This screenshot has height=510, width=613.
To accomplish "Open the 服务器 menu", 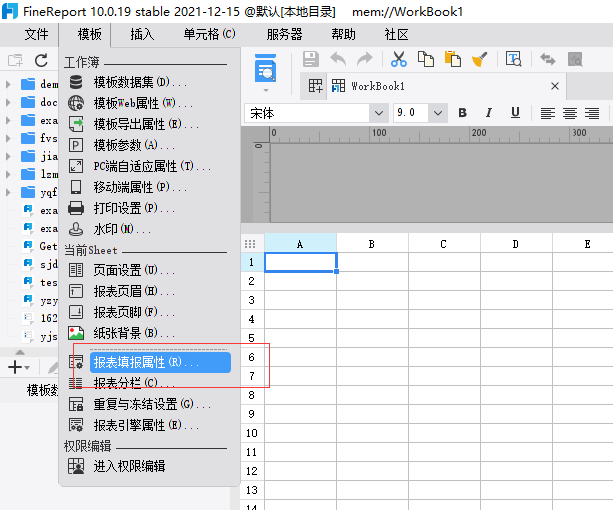I will point(284,35).
